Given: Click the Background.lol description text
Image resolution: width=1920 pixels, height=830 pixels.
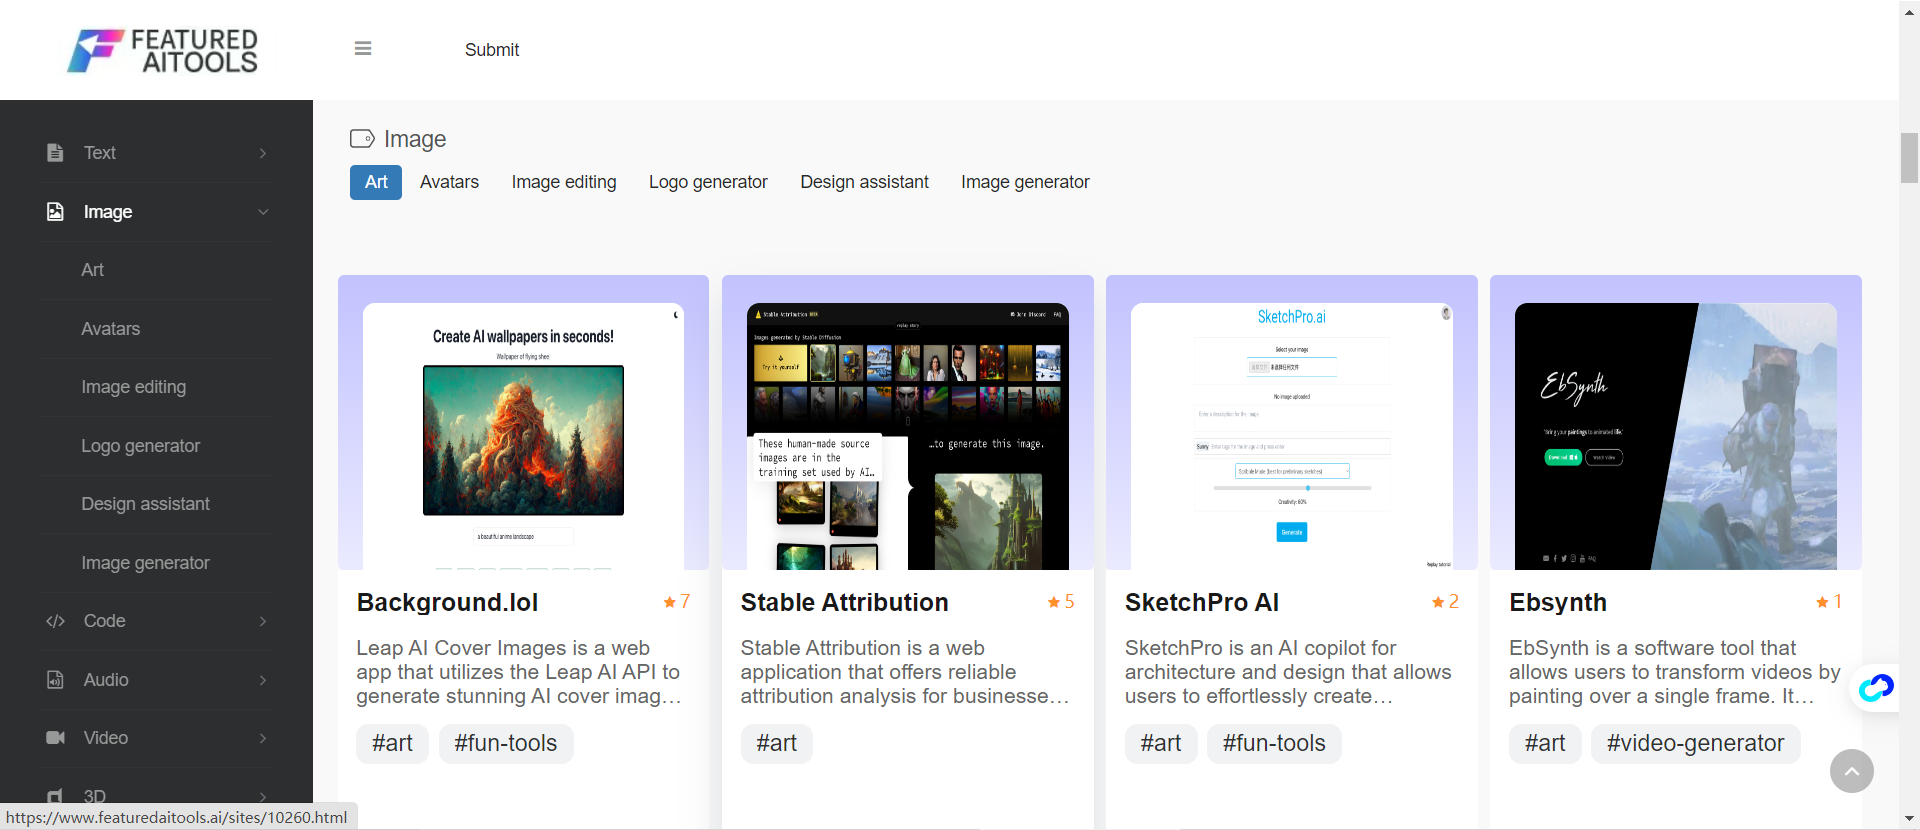Looking at the screenshot, I should click(x=519, y=672).
